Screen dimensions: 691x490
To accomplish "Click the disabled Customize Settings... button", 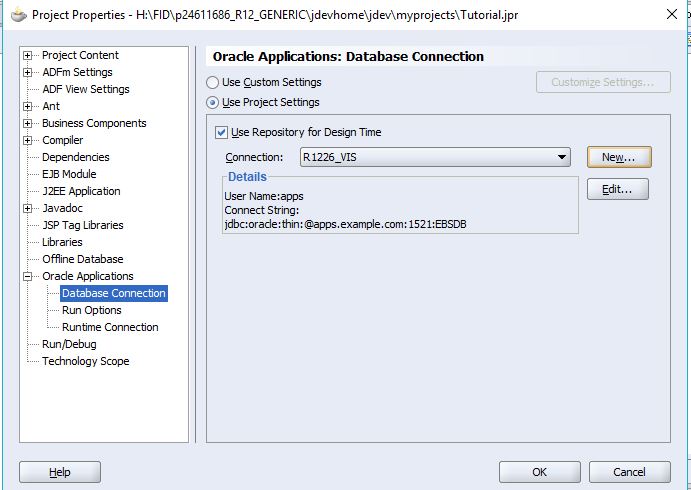I will pyautogui.click(x=603, y=82).
